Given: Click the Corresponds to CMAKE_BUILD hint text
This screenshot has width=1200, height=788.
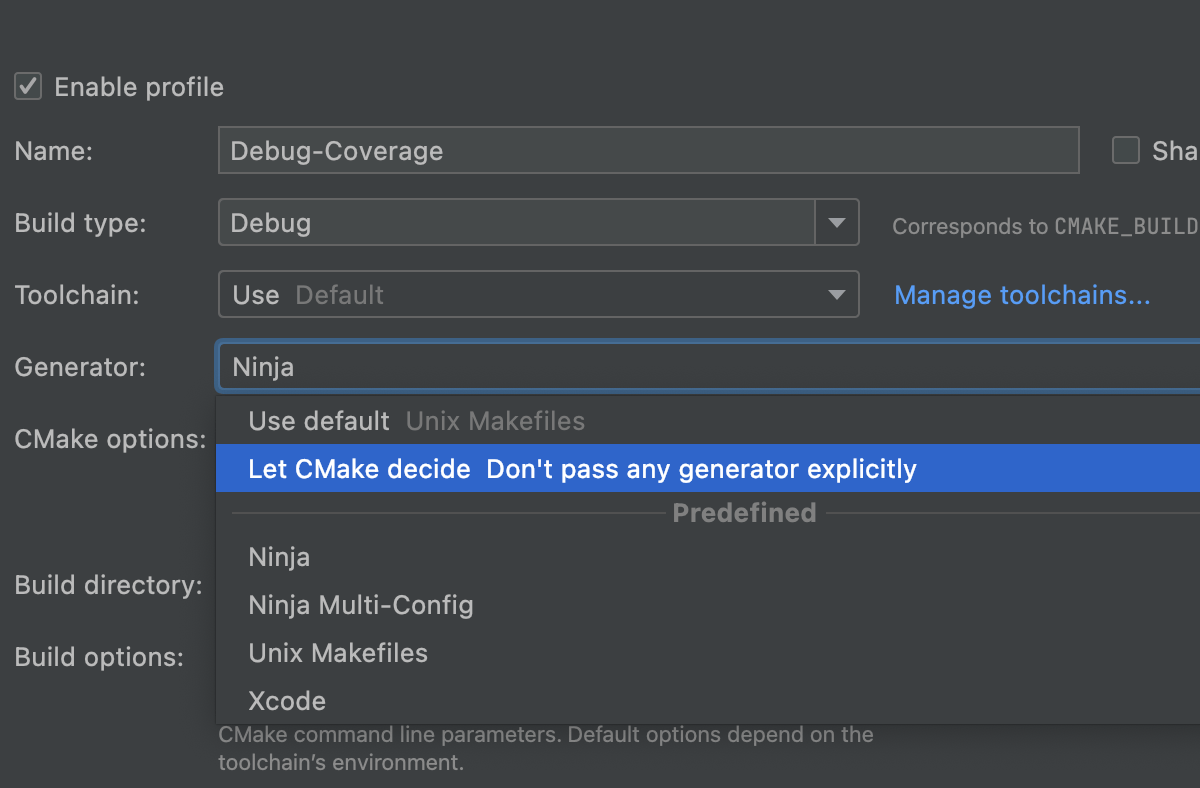Looking at the screenshot, I should coord(1045,227).
